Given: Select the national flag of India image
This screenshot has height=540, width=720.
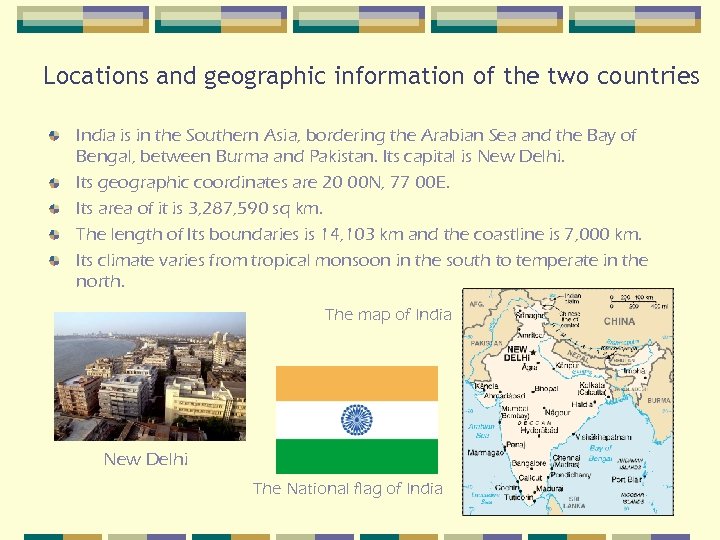Looking at the screenshot, I should pyautogui.click(x=357, y=420).
